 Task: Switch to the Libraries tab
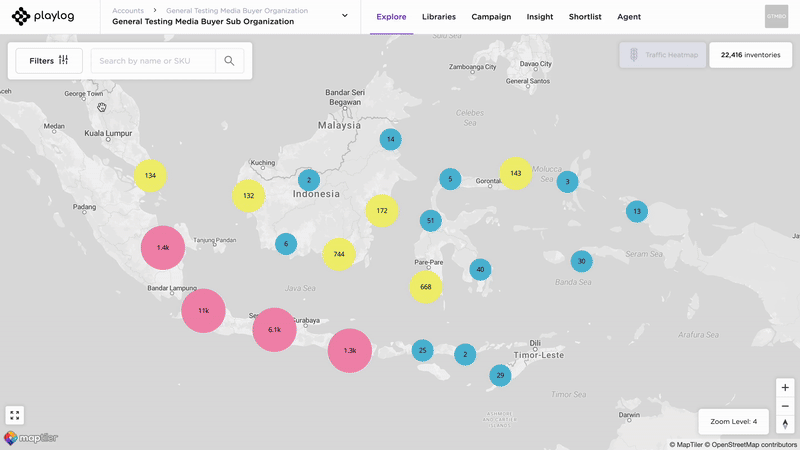[439, 17]
